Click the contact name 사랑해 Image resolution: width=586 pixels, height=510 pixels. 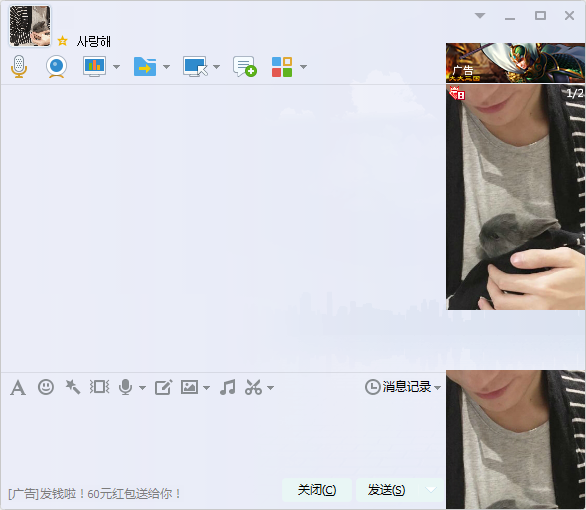pos(93,41)
